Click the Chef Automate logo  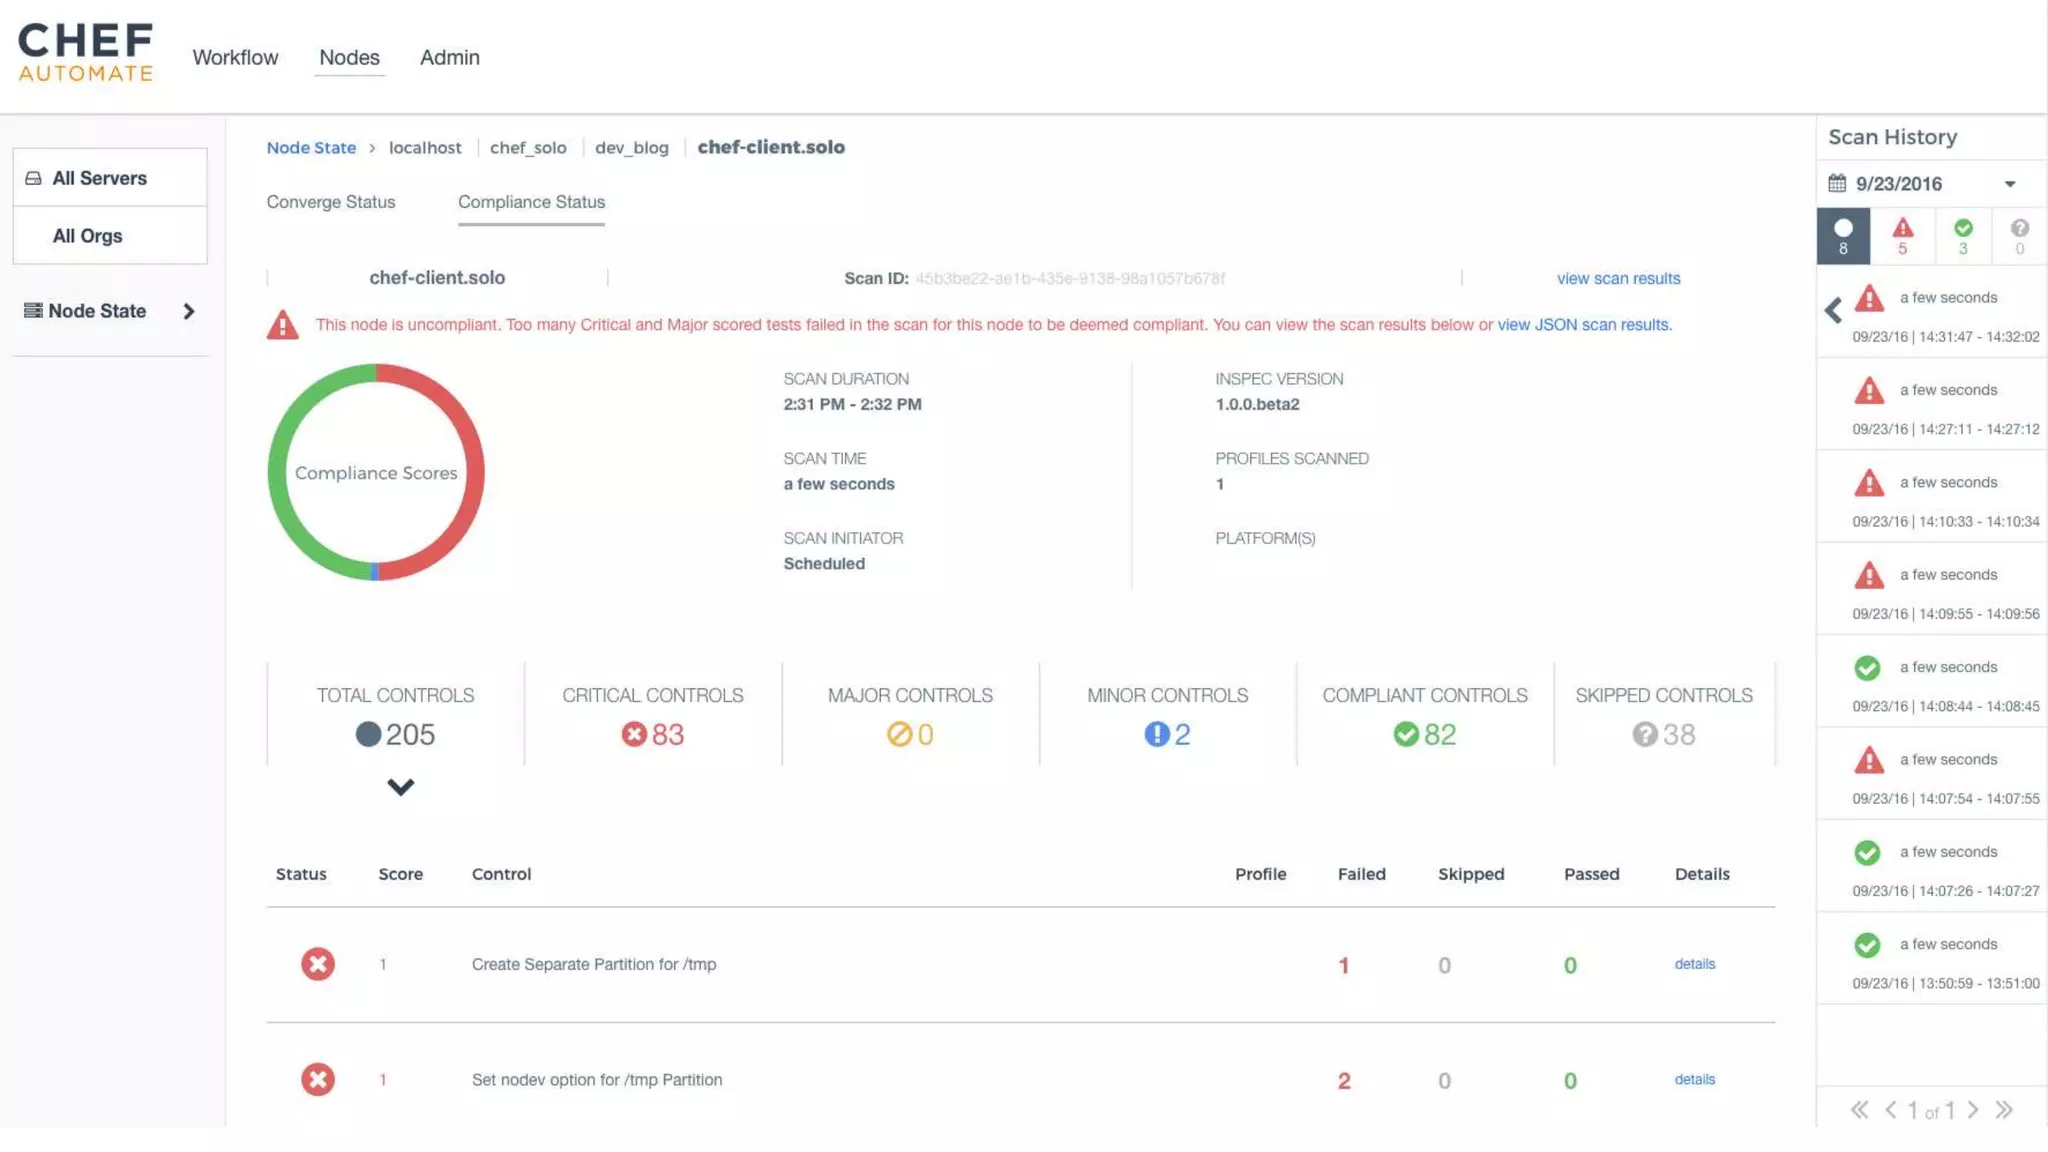click(86, 52)
